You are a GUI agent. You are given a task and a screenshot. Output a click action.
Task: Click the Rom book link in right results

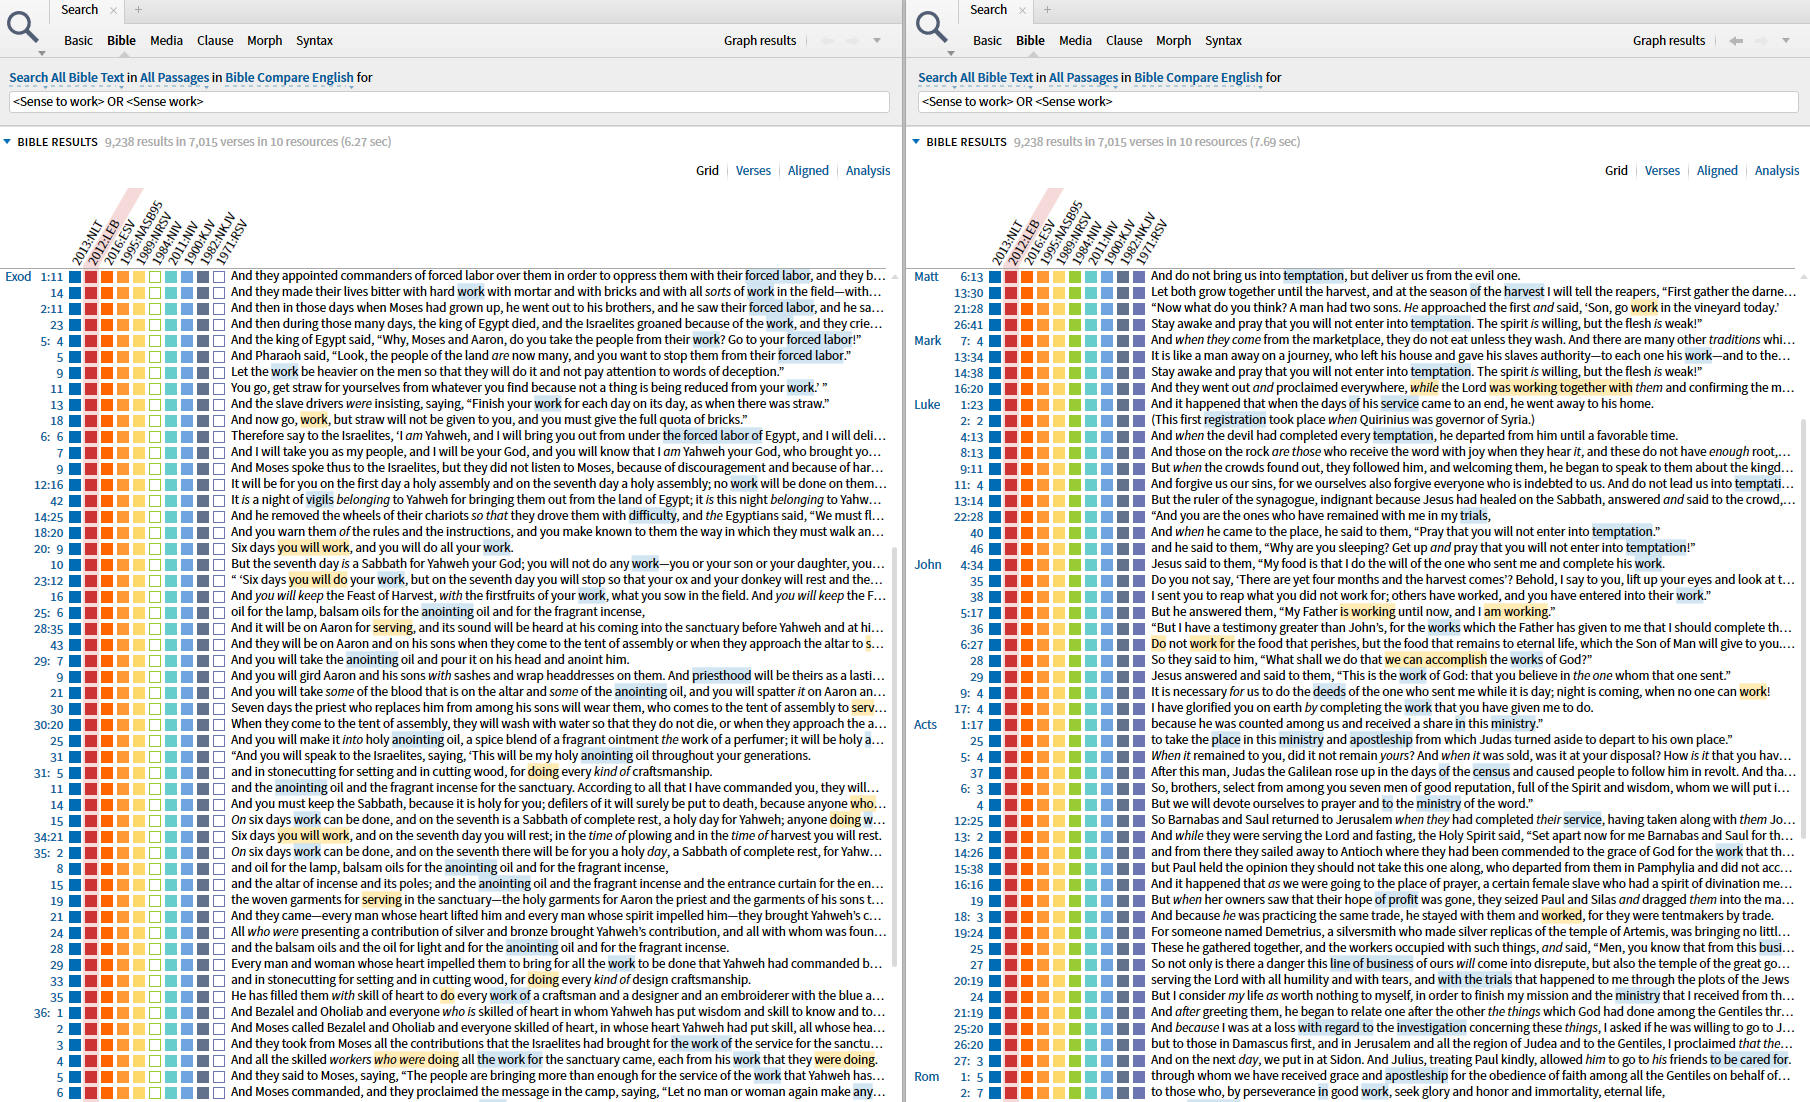(x=926, y=1077)
